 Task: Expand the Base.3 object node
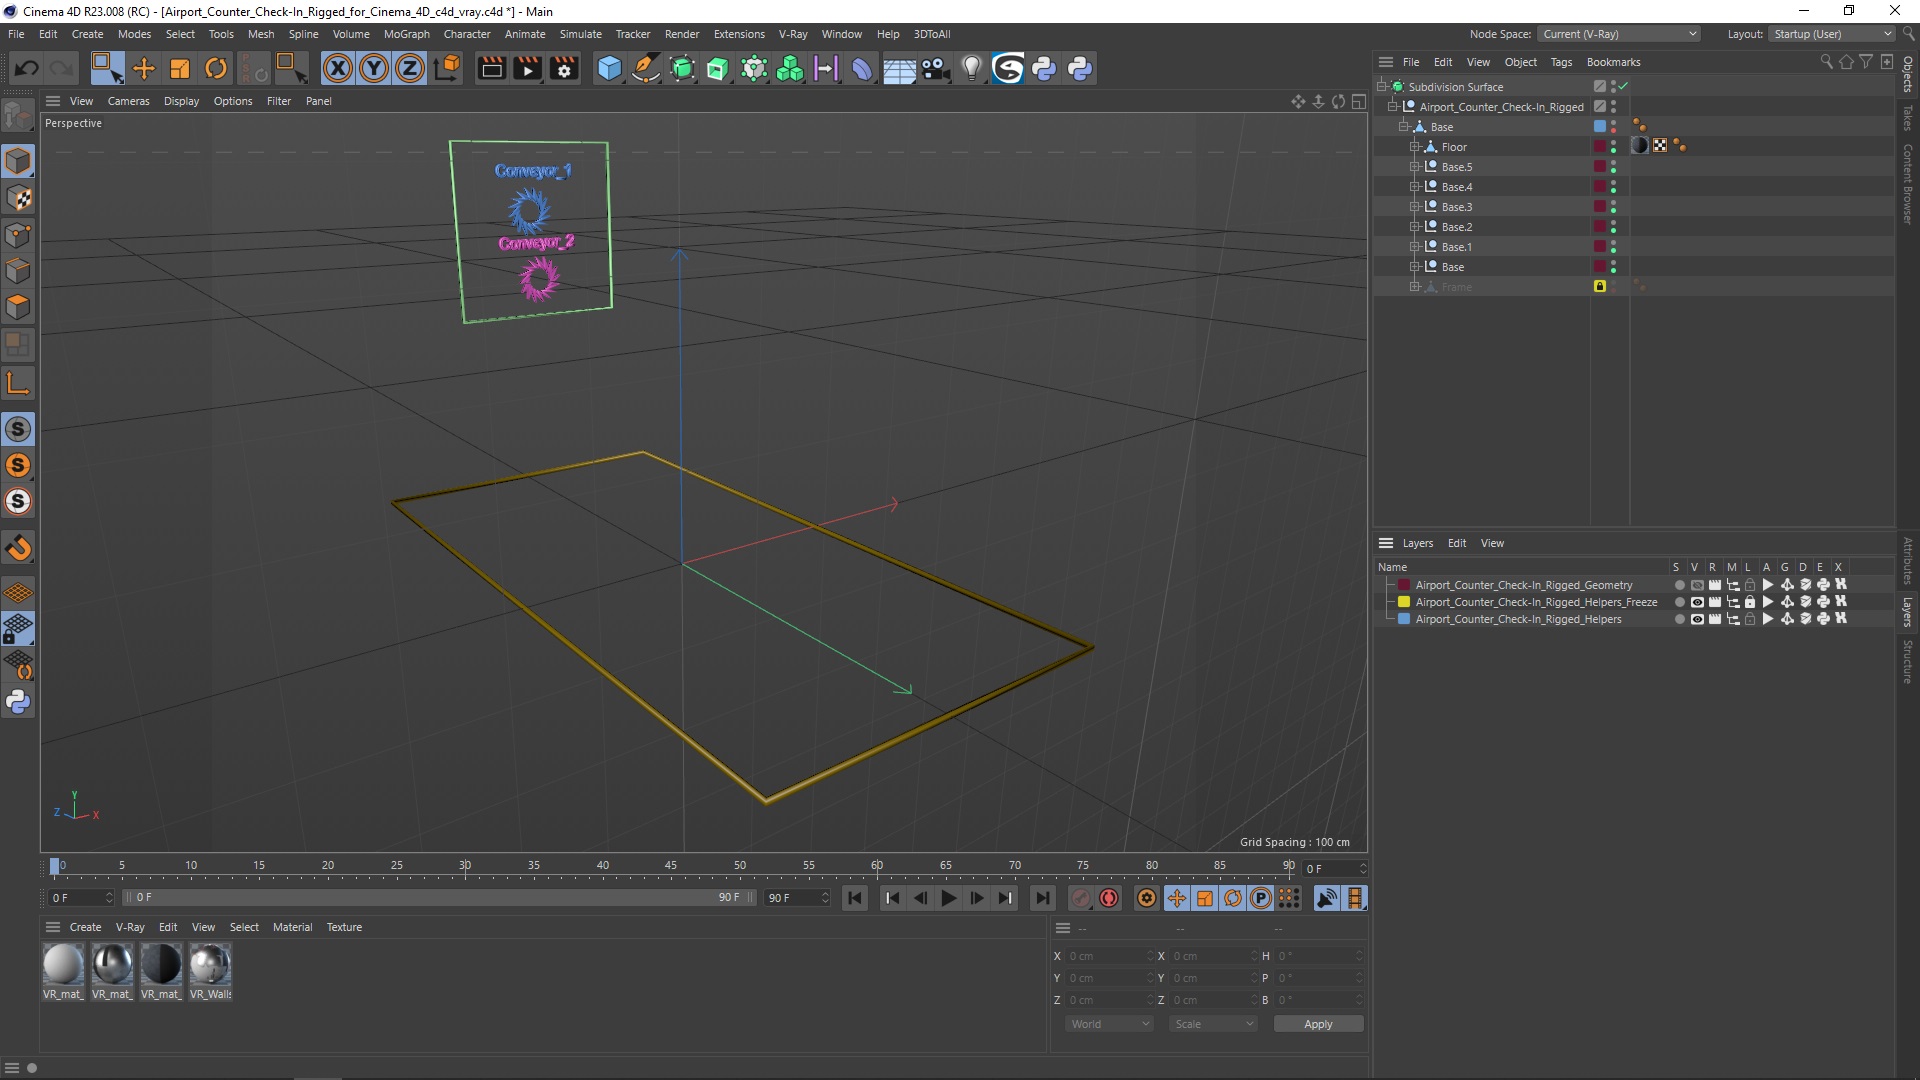point(1415,207)
